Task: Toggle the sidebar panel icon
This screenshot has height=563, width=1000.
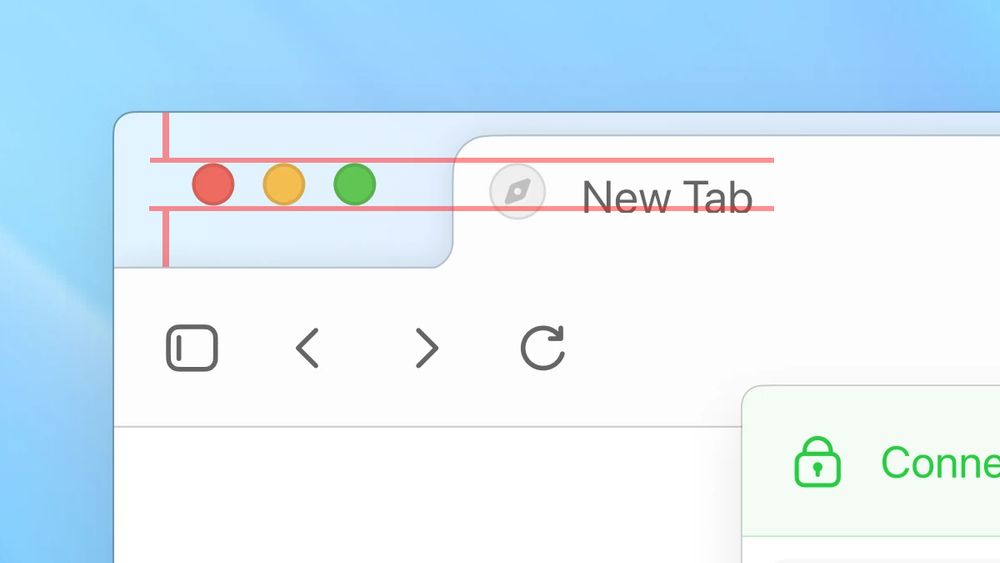Action: [x=192, y=348]
